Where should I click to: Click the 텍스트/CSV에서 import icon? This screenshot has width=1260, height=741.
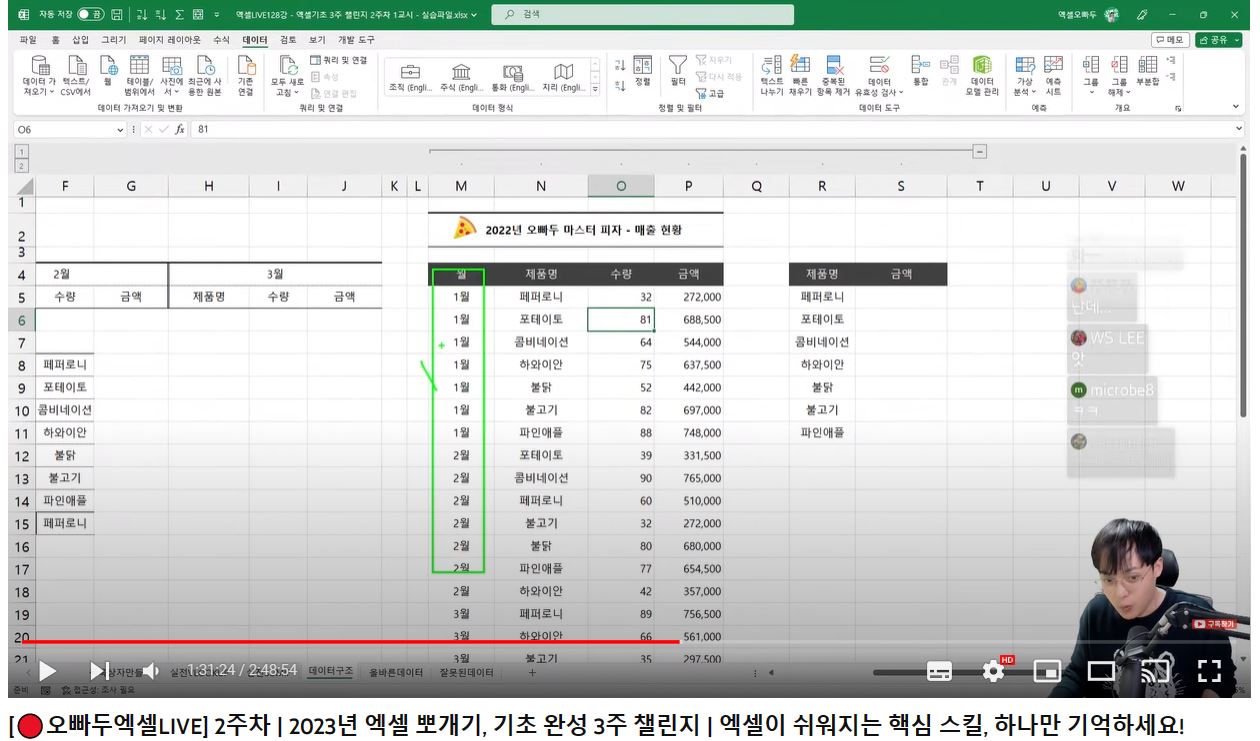click(x=76, y=75)
